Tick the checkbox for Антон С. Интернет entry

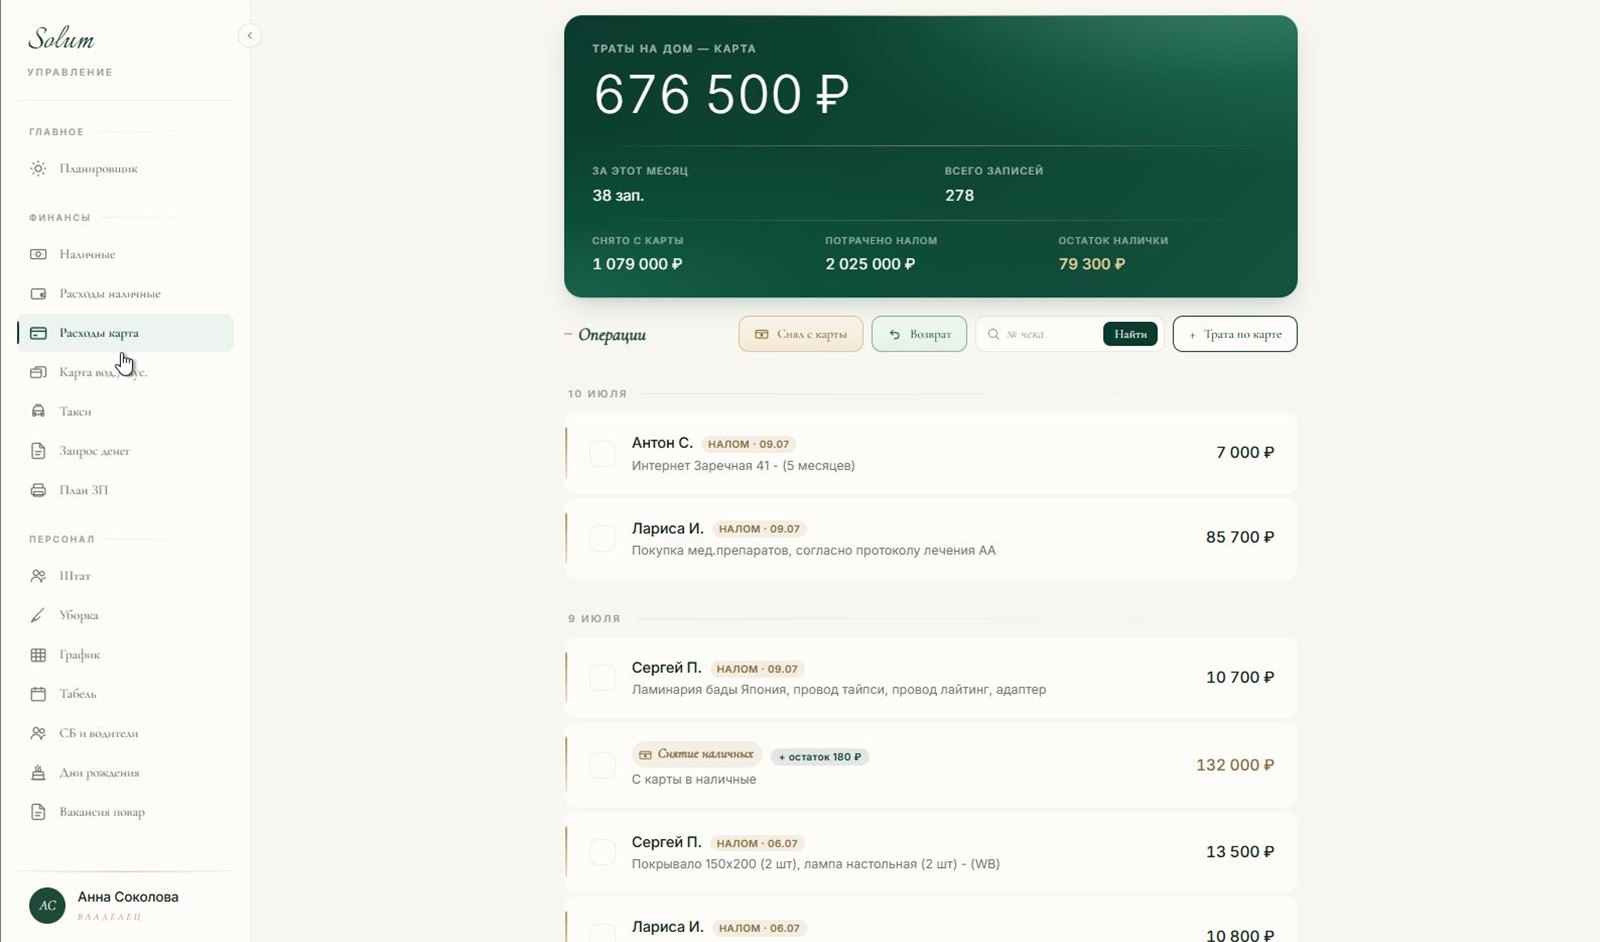click(x=602, y=453)
